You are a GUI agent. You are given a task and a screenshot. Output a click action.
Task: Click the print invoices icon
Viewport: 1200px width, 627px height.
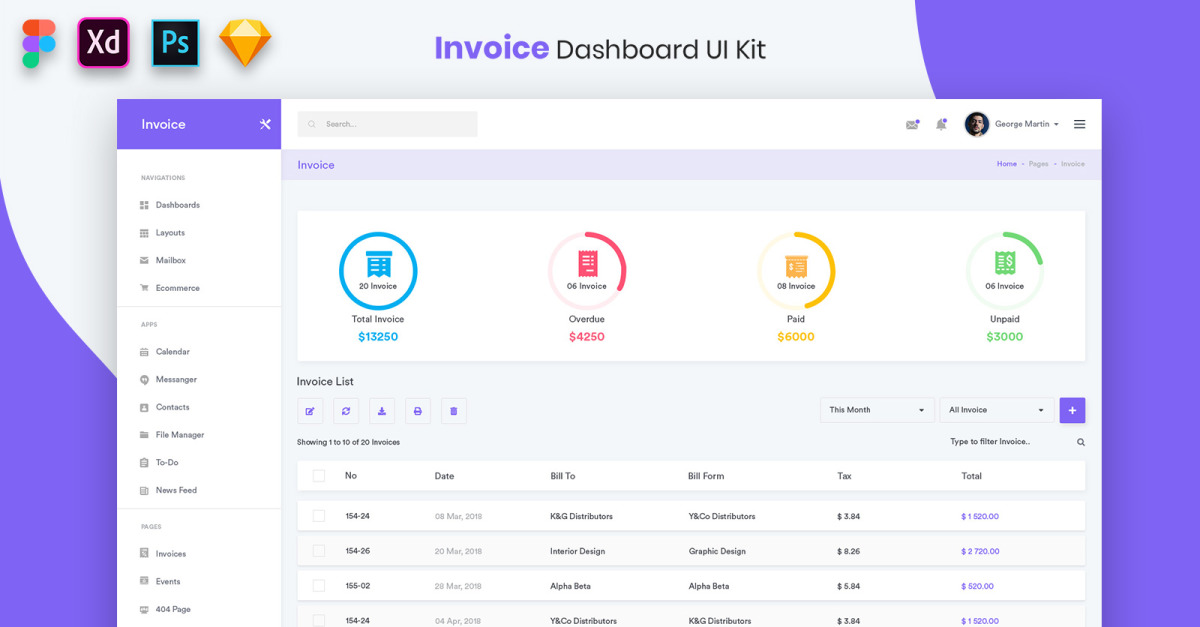[x=418, y=411]
